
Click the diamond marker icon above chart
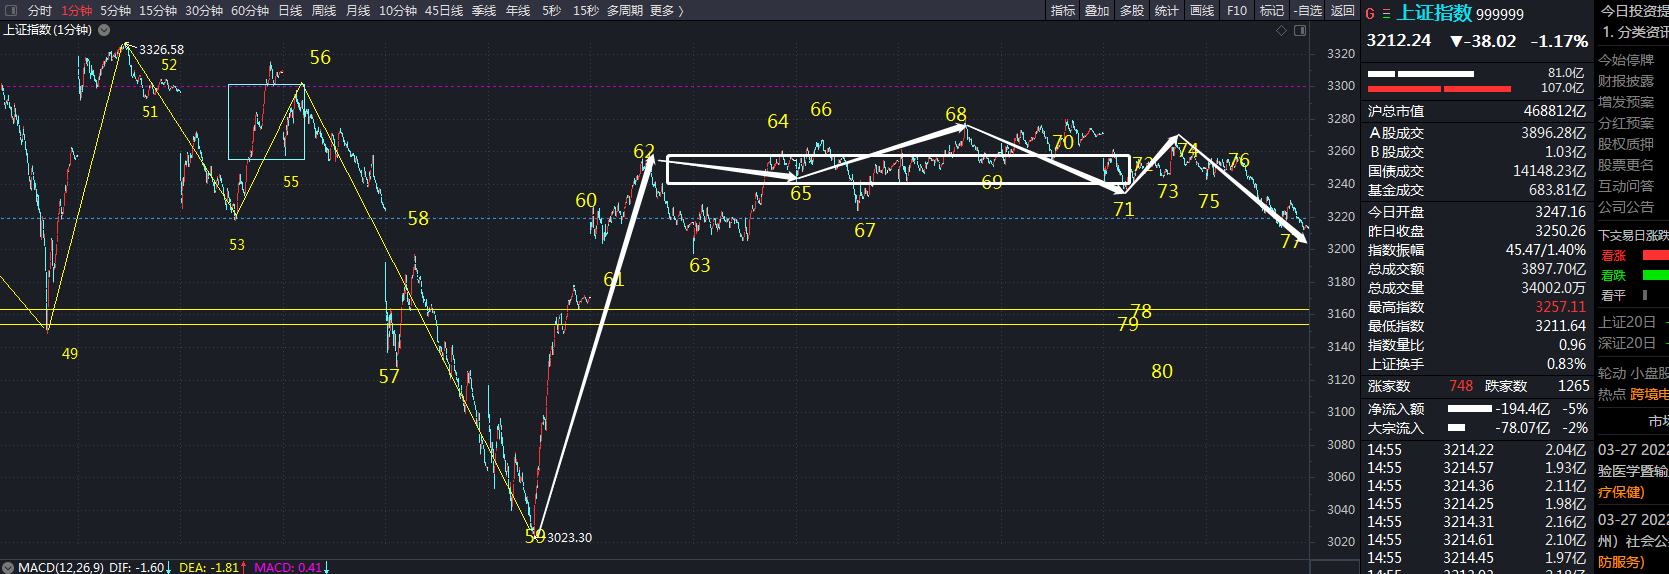[x=1282, y=30]
